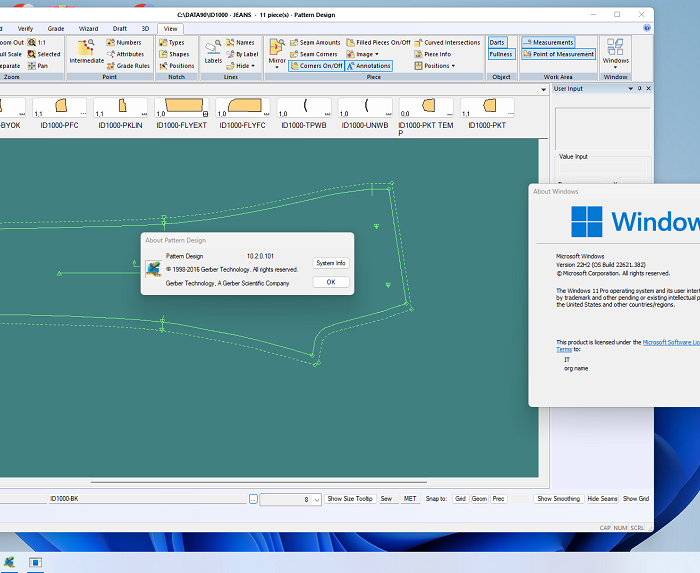This screenshot has width=700, height=573.
Task: Click OK in About Pattern Design dialog
Action: tap(330, 282)
